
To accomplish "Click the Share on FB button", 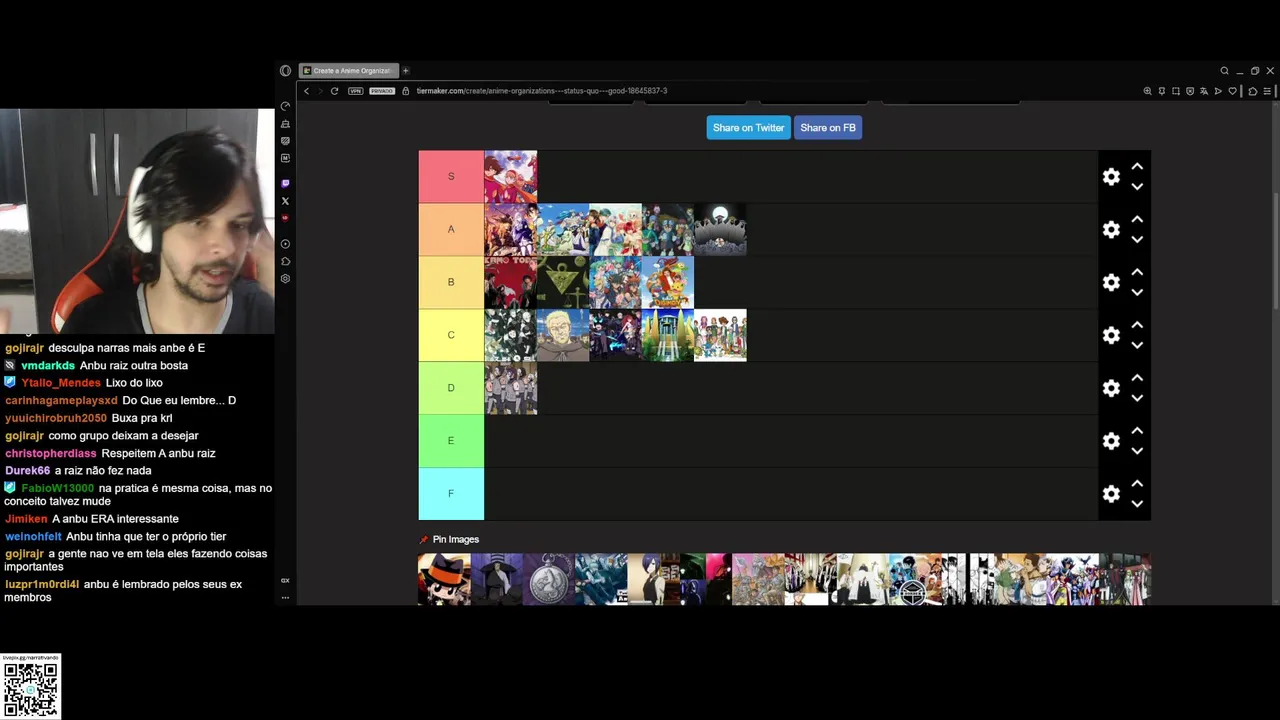I will (828, 128).
